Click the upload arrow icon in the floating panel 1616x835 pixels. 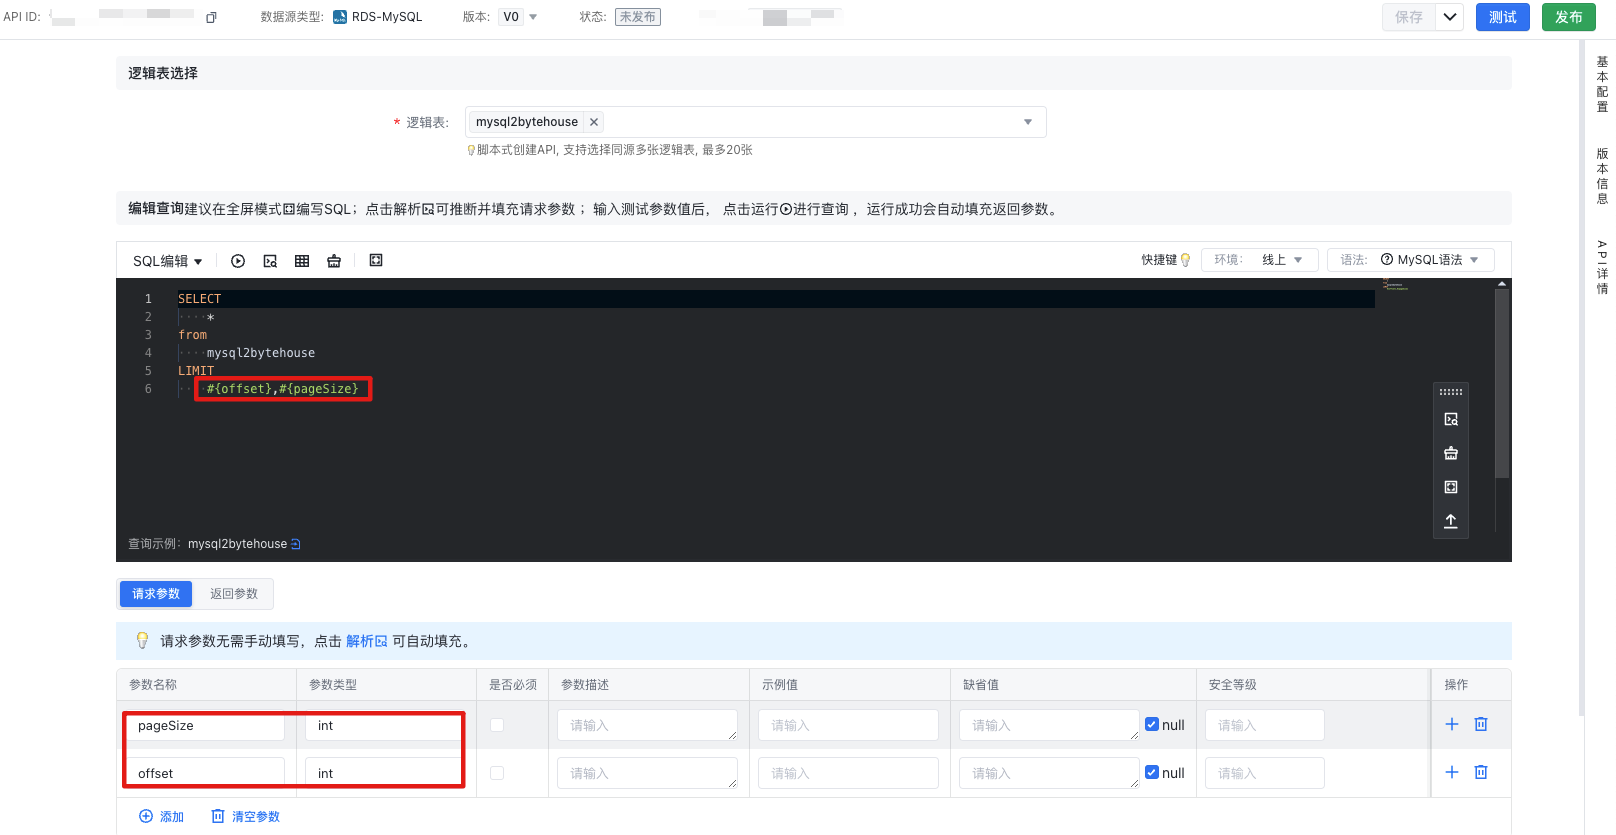pos(1451,521)
